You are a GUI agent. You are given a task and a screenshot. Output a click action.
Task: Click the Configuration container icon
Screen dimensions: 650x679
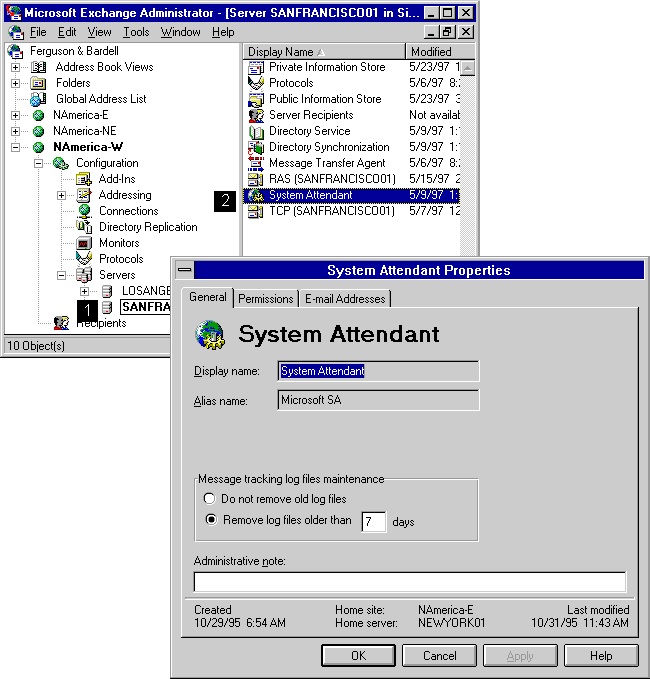(61, 163)
